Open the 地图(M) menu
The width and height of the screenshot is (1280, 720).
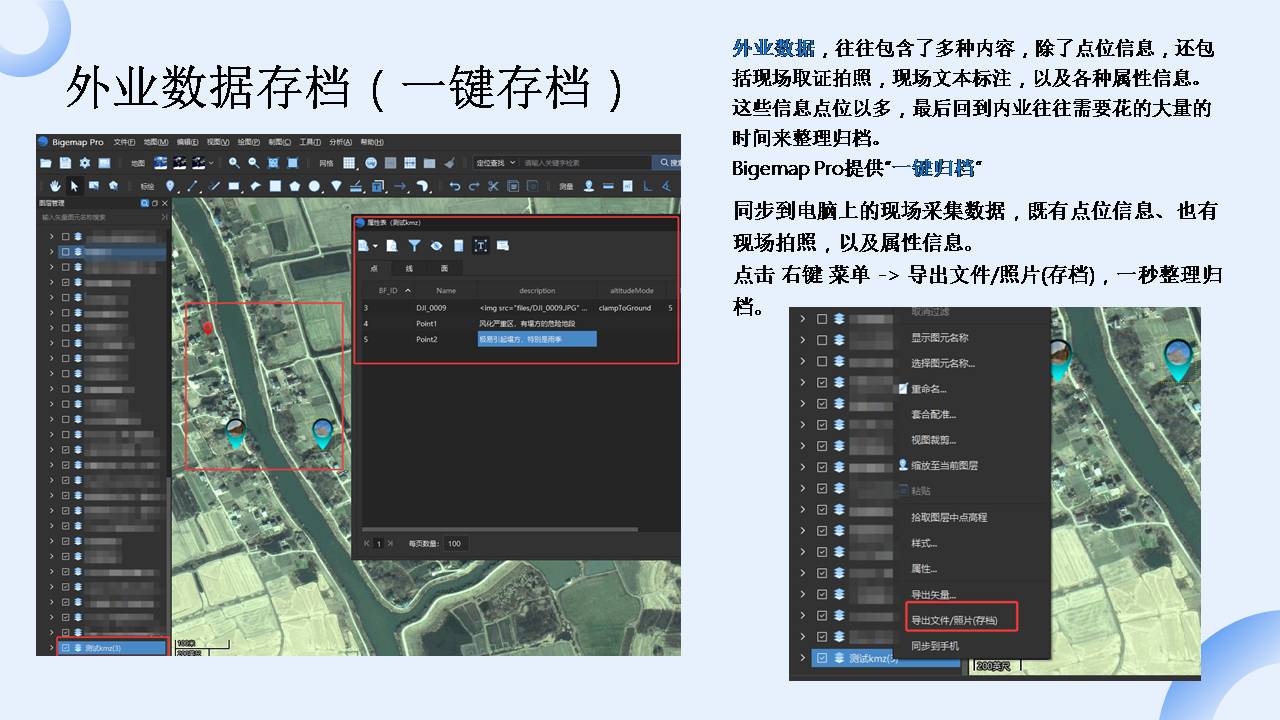pos(155,142)
